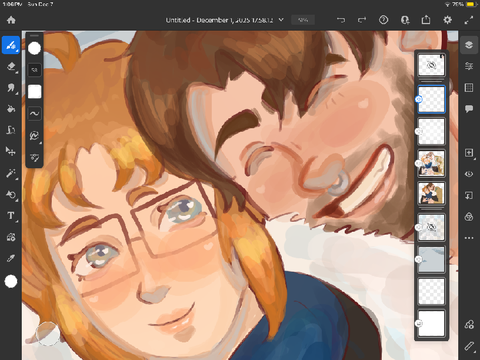Open the document title dropdown chevron
The image size is (480, 360).
pyautogui.click(x=281, y=20)
